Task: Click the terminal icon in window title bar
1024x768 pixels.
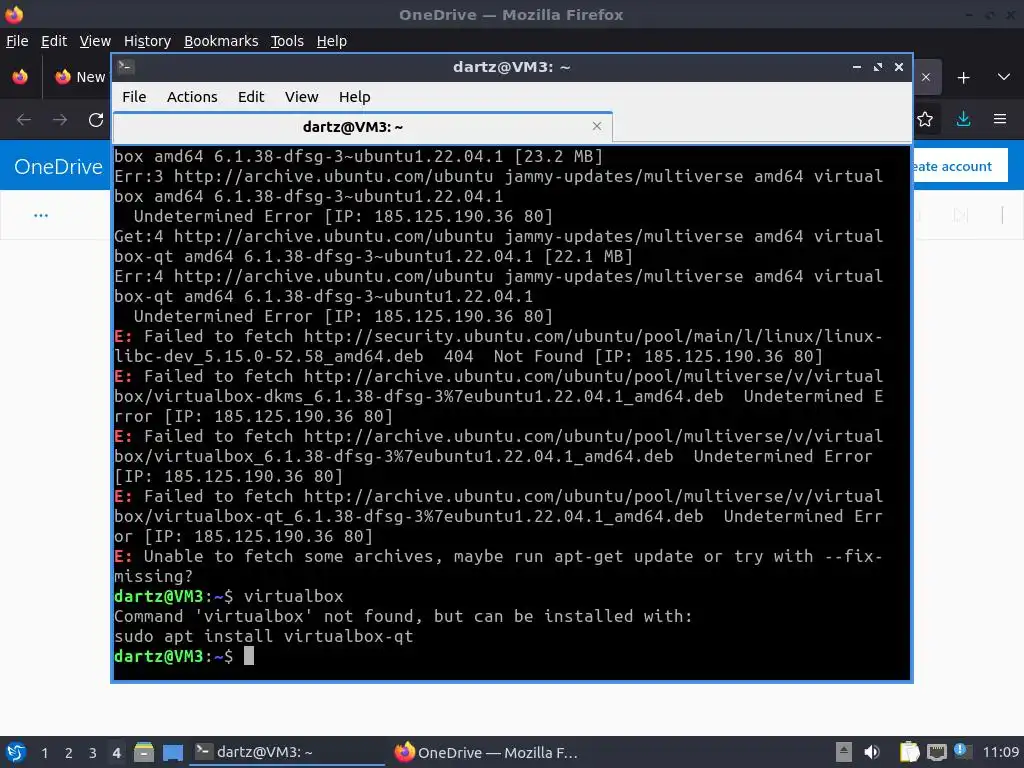Action: pyautogui.click(x=126, y=67)
